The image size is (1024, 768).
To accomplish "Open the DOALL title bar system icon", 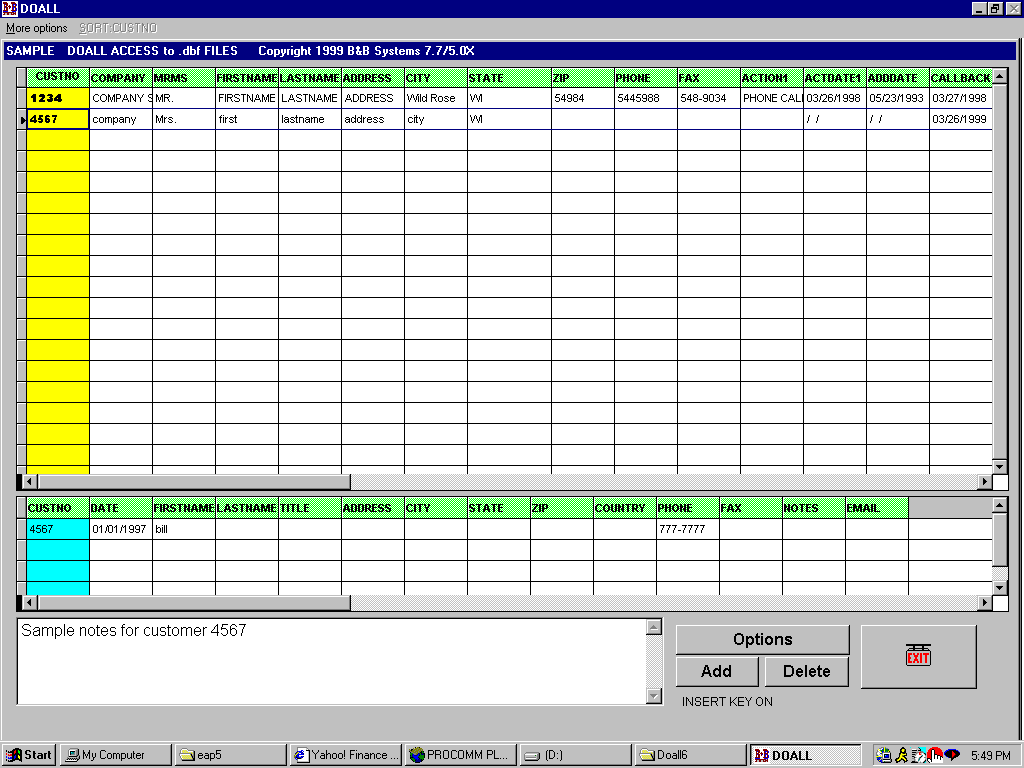I will click(x=10, y=8).
